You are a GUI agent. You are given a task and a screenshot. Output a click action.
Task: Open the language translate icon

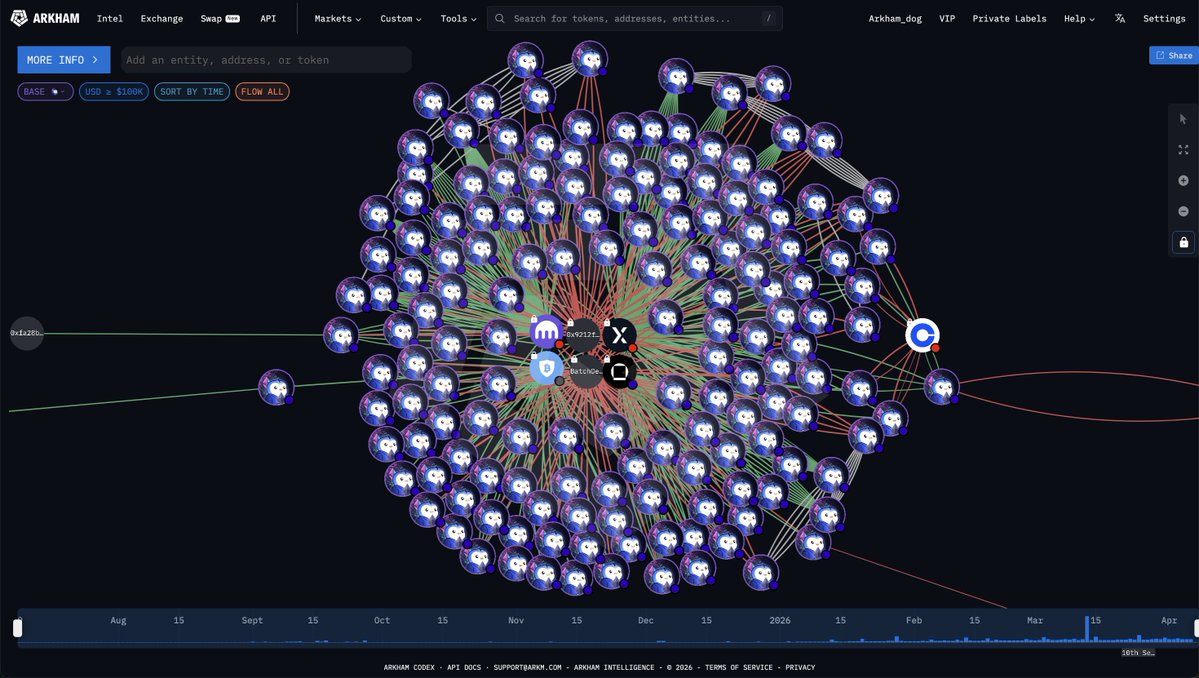[1119, 18]
